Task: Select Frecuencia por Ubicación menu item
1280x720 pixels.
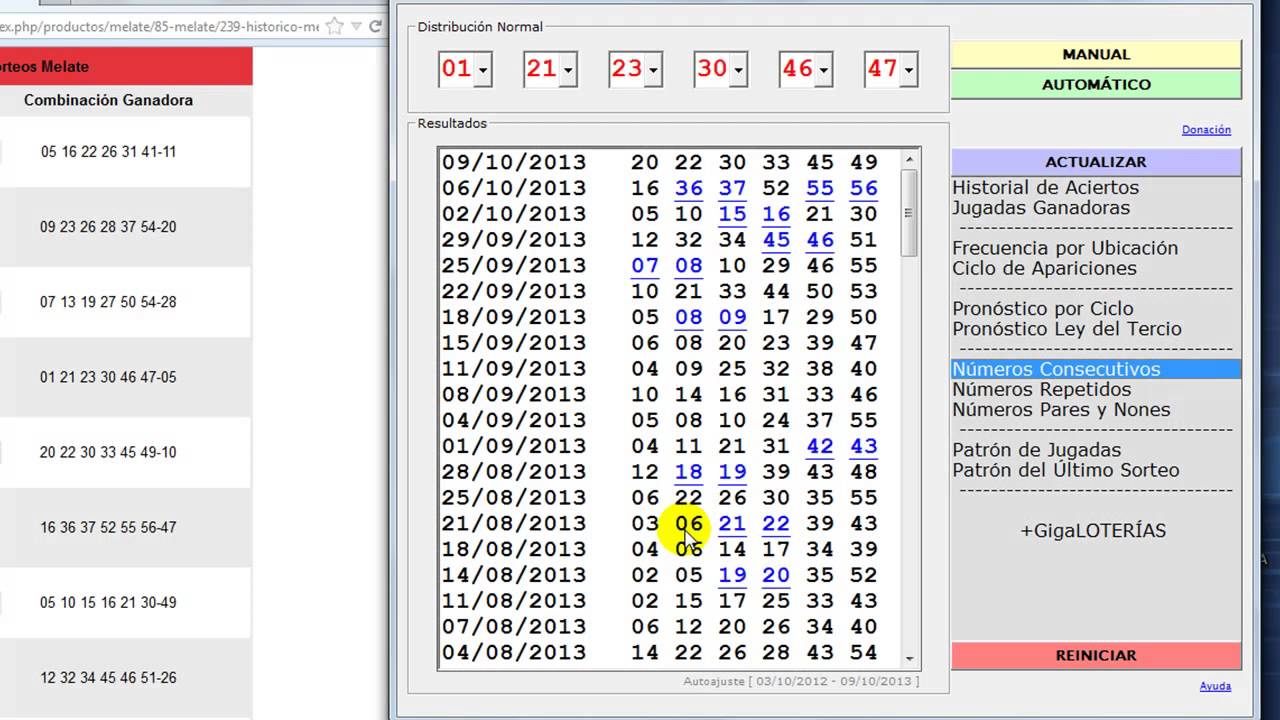Action: click(x=1065, y=248)
